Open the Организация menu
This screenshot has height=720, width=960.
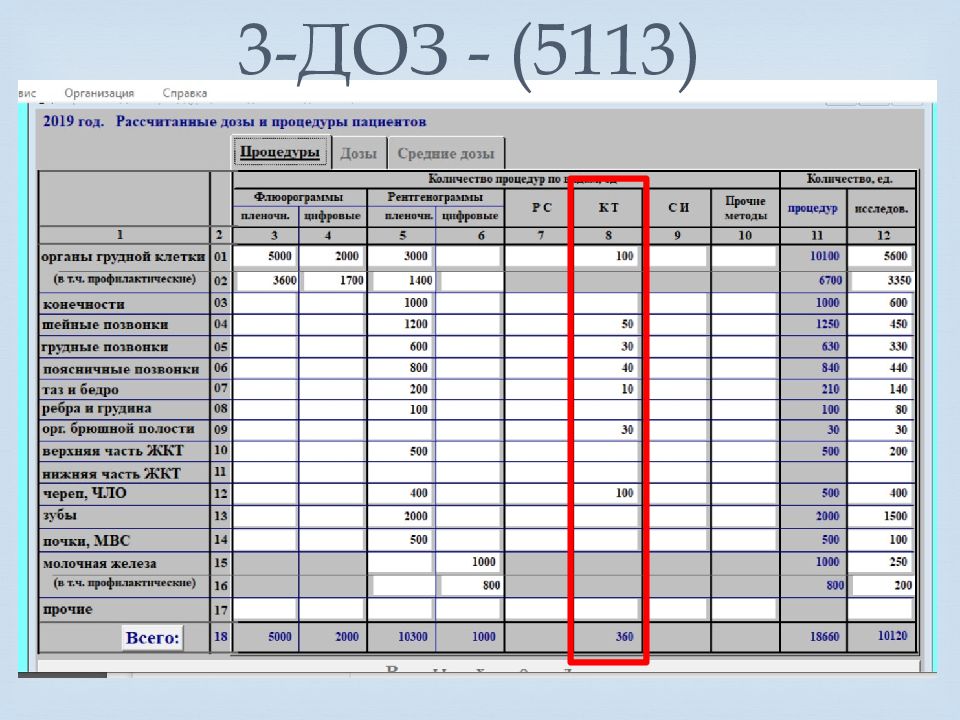click(x=99, y=92)
